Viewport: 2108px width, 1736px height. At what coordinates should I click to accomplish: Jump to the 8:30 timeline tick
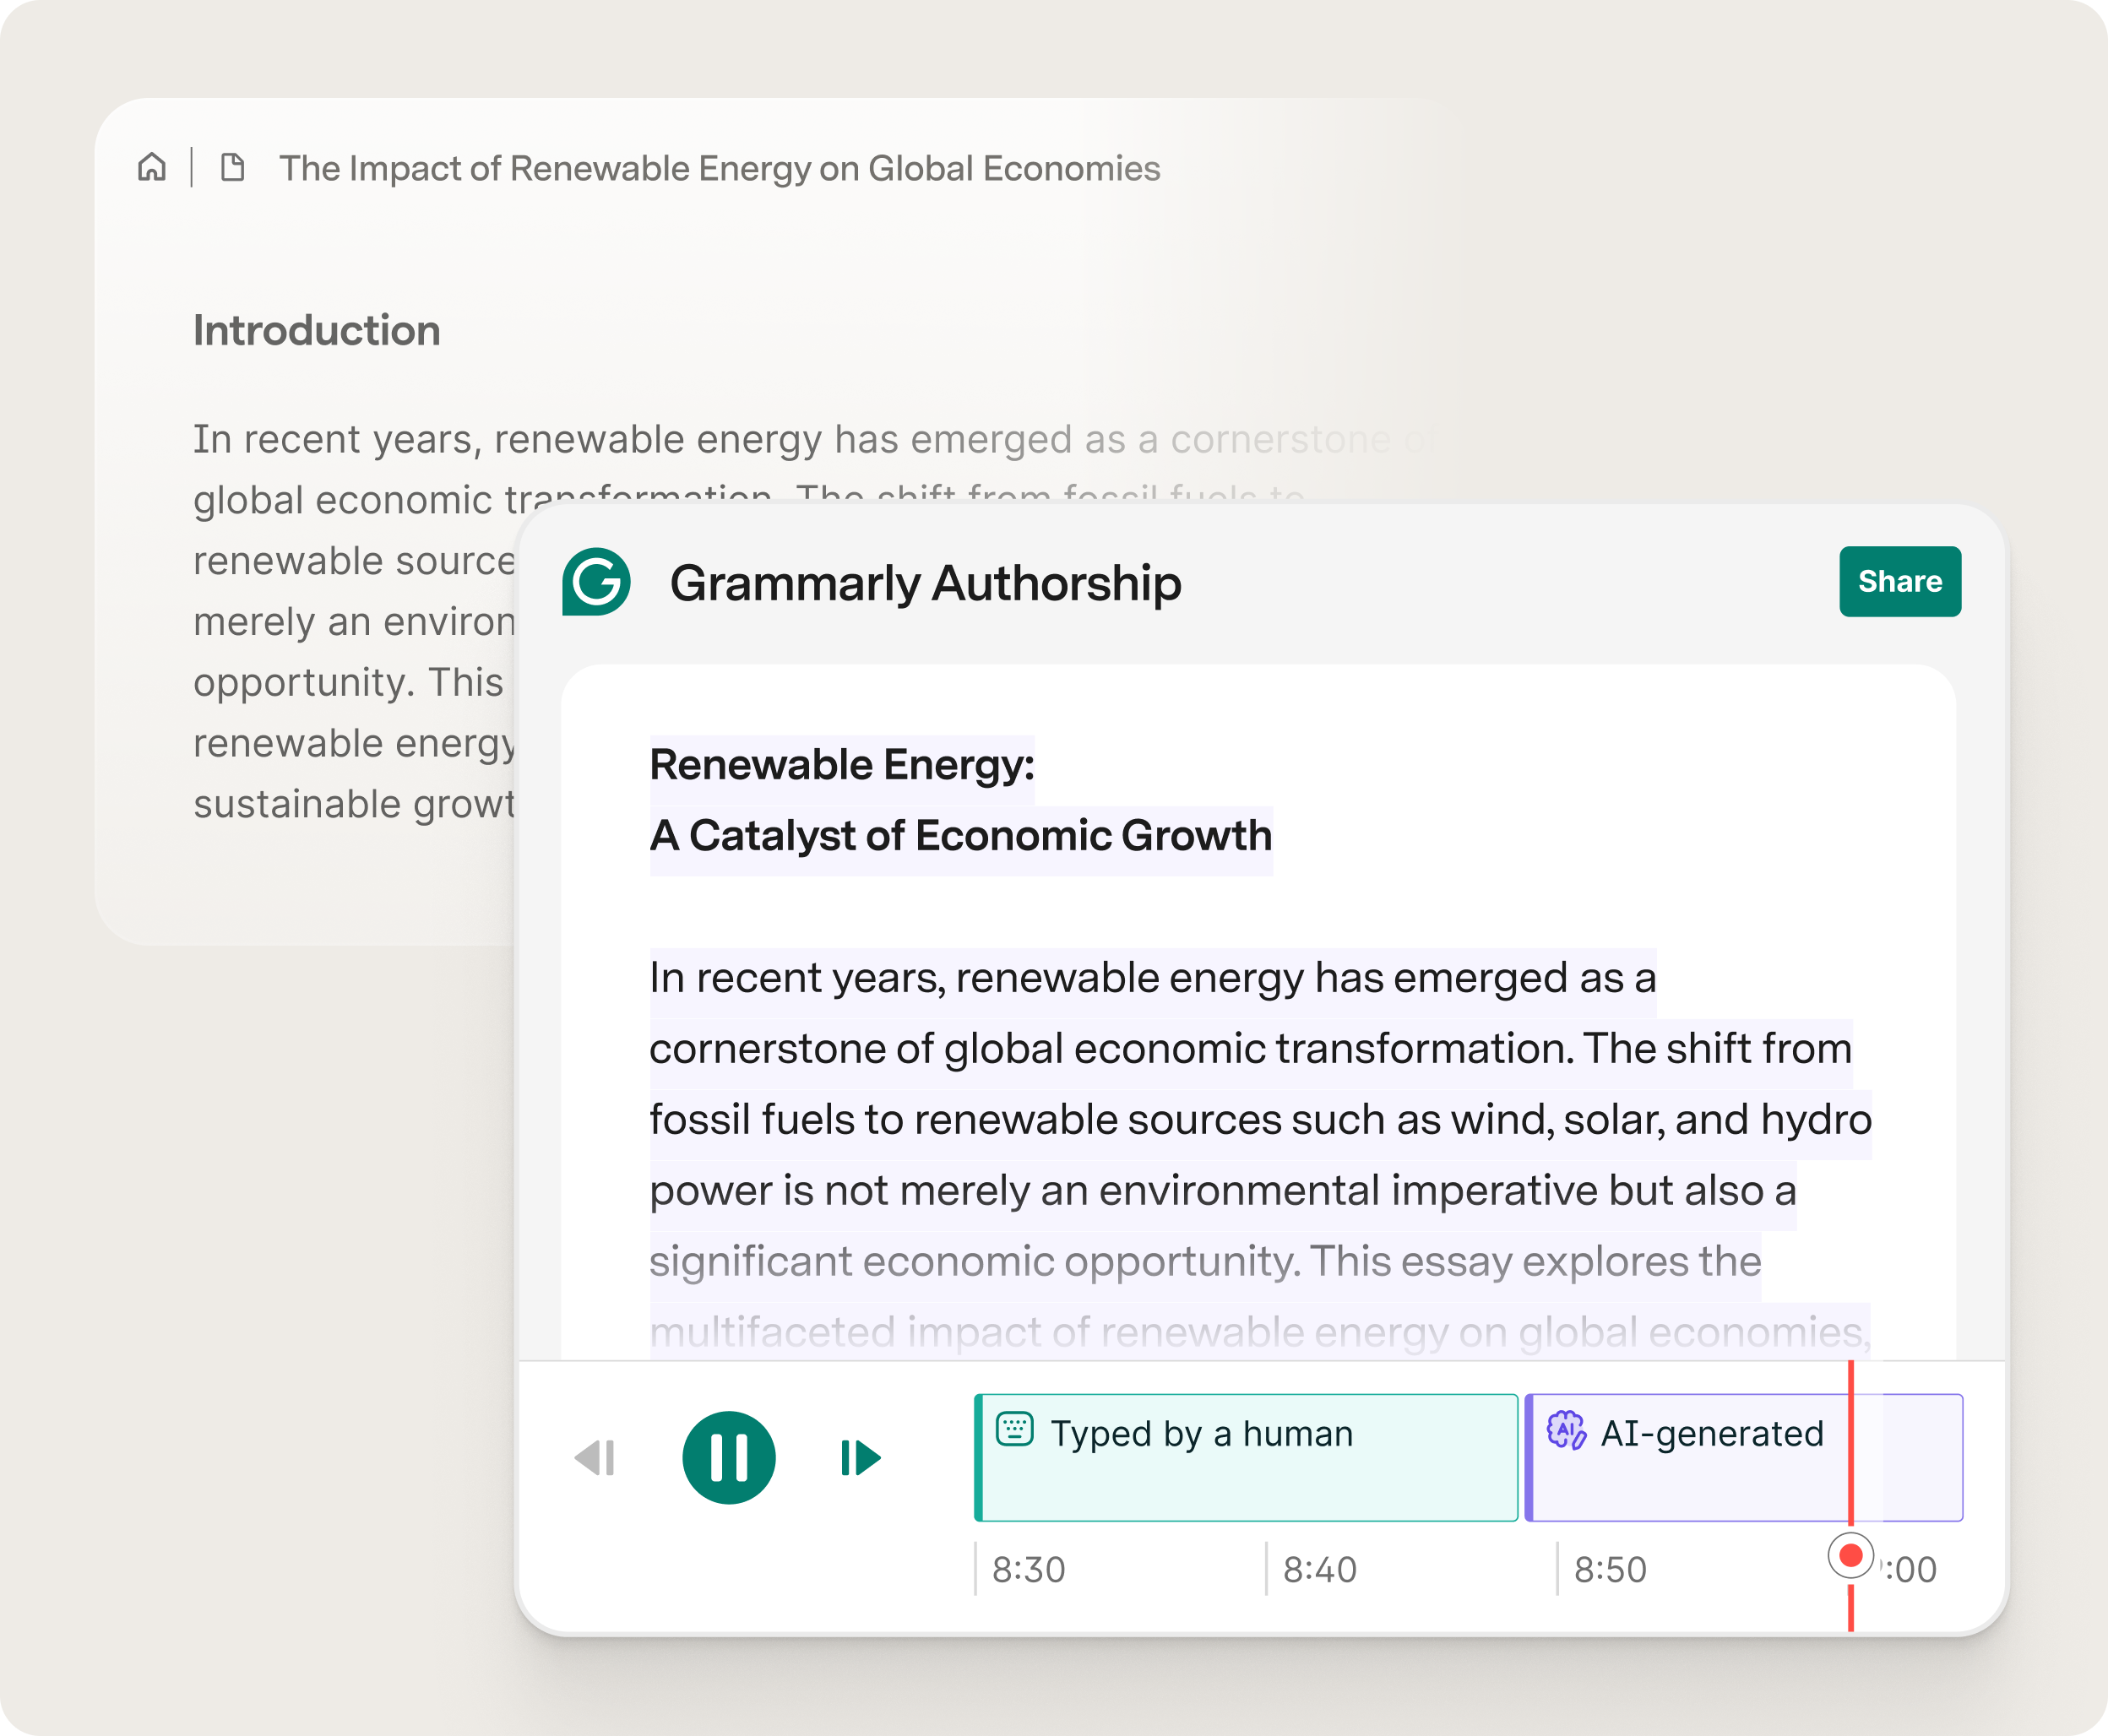tap(1028, 1570)
